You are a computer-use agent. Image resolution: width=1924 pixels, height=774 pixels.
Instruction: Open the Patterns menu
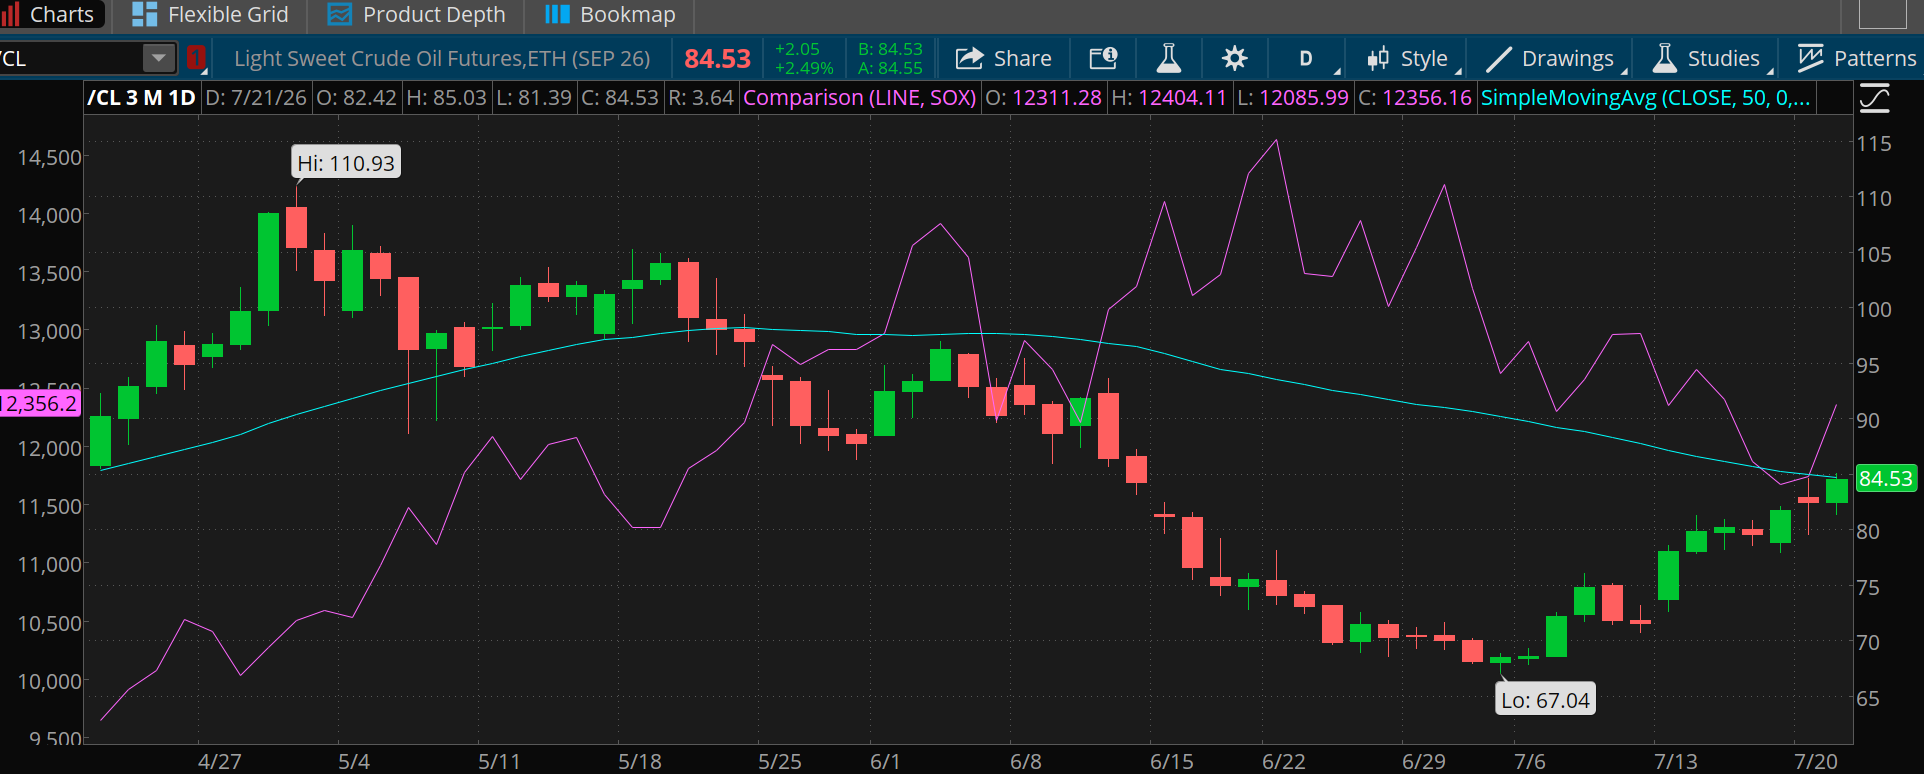tap(1856, 58)
